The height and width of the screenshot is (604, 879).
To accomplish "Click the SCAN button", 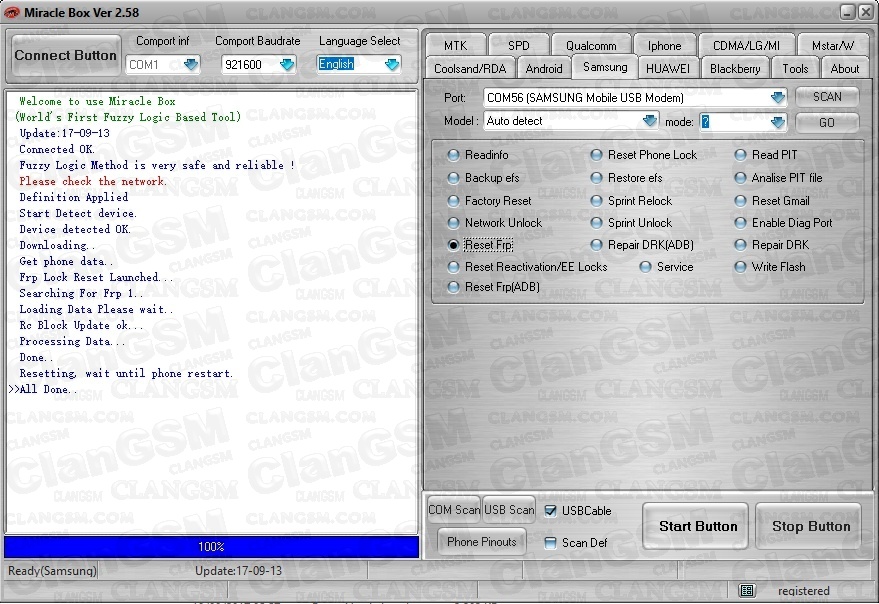I will [x=827, y=96].
